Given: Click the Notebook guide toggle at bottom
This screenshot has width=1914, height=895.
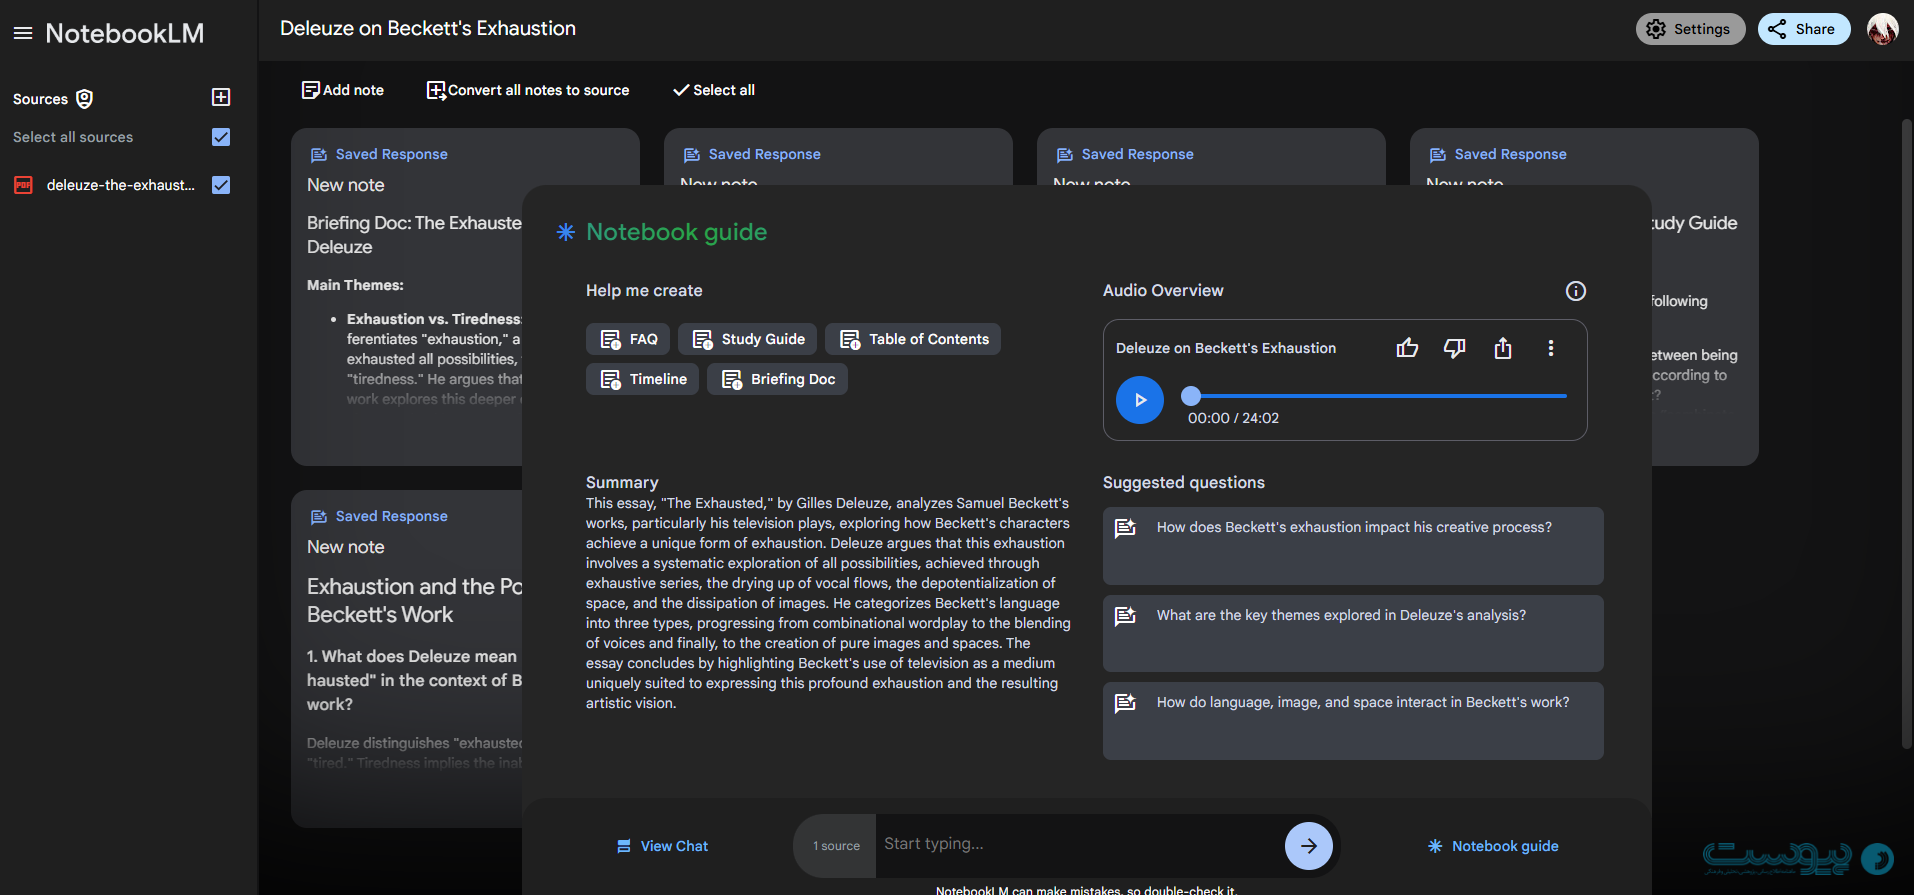Looking at the screenshot, I should (1493, 846).
